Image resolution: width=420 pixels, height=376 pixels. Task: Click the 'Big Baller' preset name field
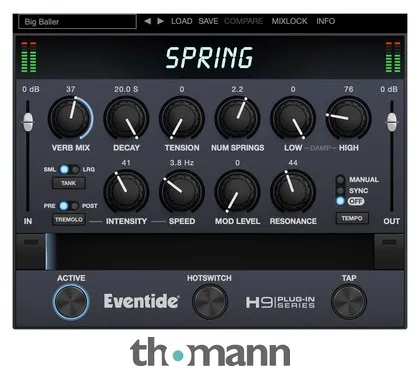[77, 22]
